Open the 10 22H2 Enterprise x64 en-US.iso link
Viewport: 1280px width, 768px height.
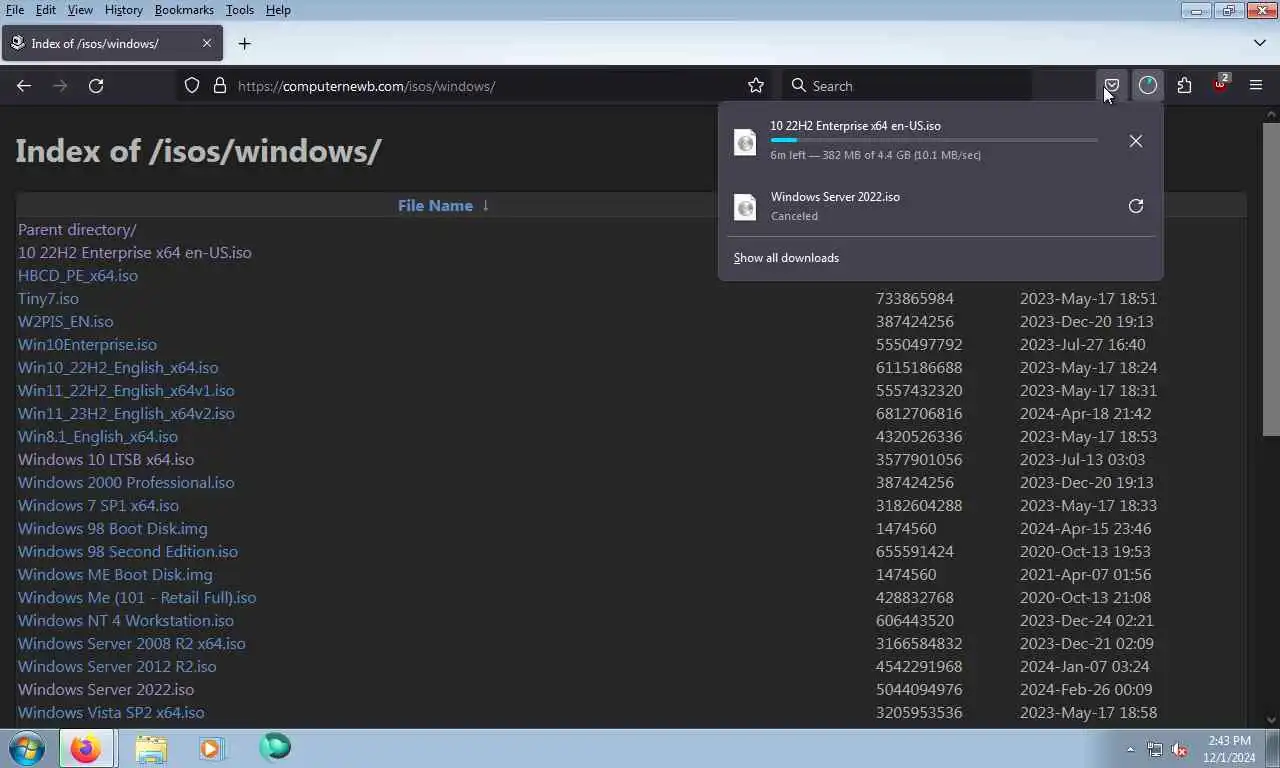pos(135,252)
